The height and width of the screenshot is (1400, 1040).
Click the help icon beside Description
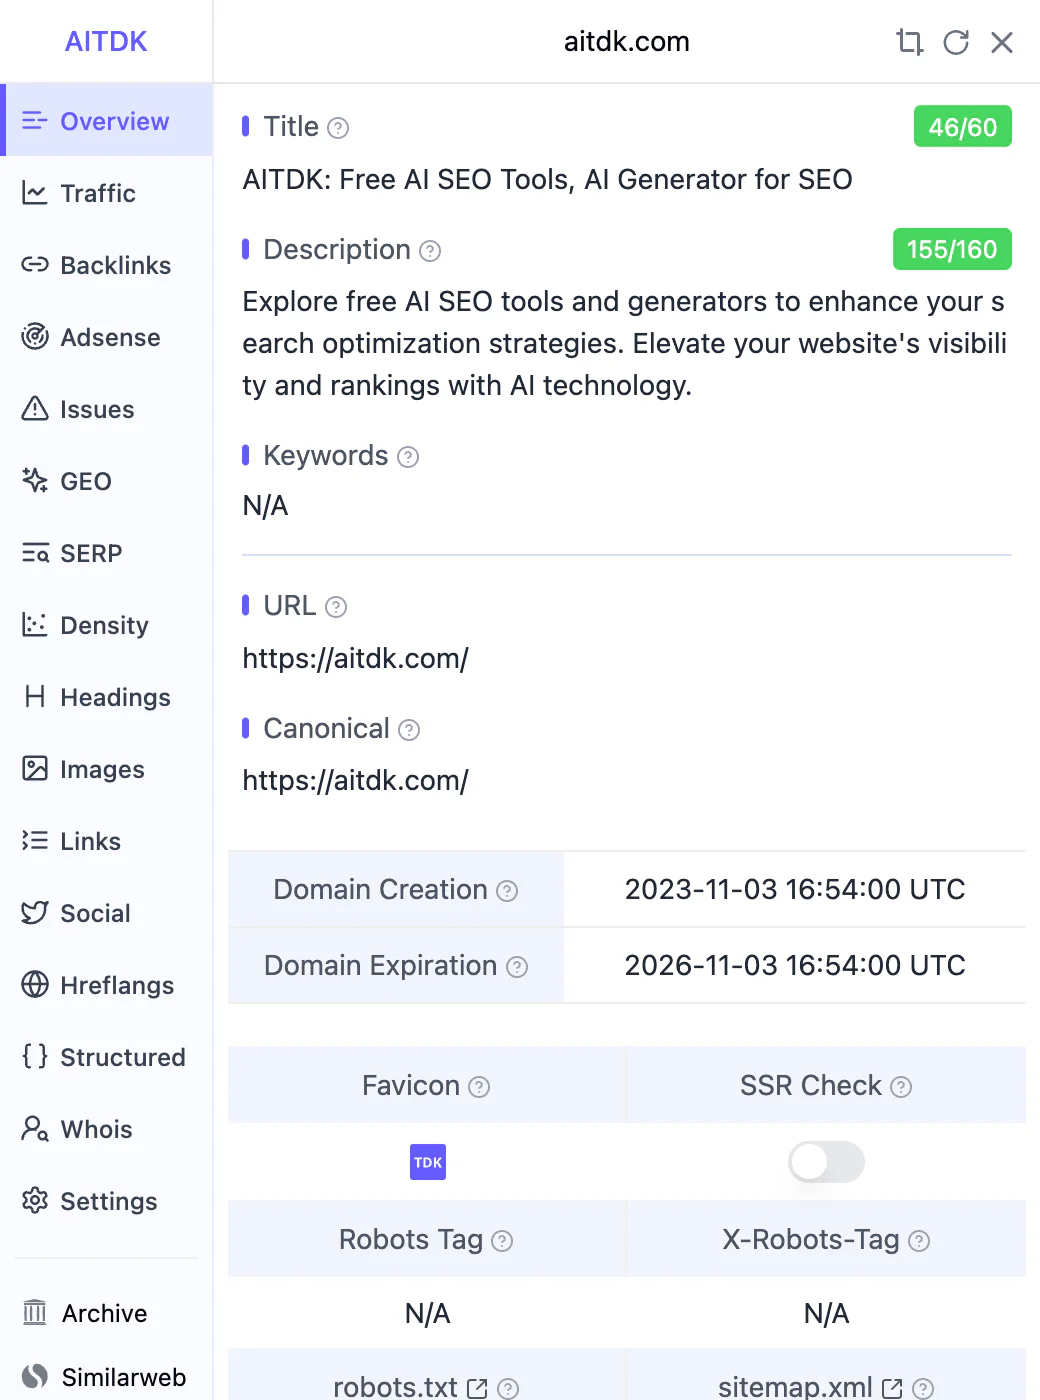click(x=430, y=251)
